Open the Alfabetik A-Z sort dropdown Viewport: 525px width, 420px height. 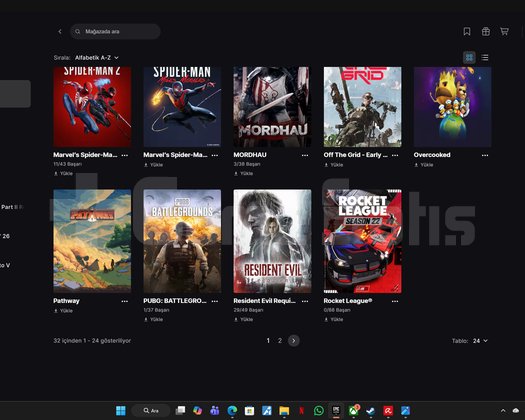(97, 58)
